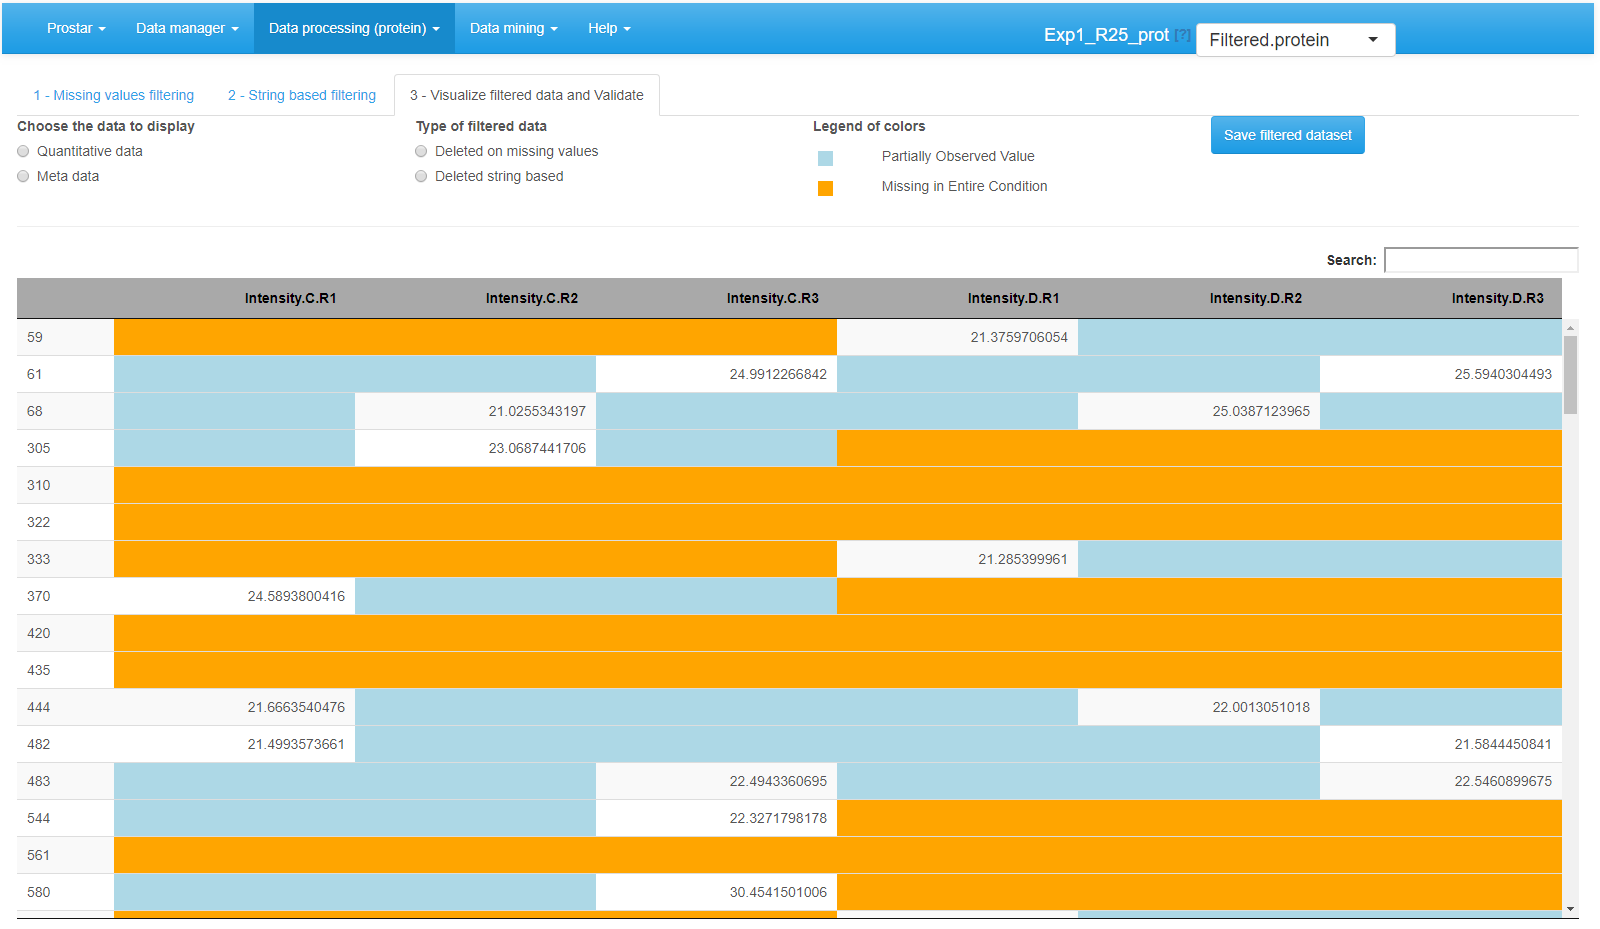The width and height of the screenshot is (1600, 929).
Task: Click the orange "Missing in Entire Condition" swatch
Action: 825,187
